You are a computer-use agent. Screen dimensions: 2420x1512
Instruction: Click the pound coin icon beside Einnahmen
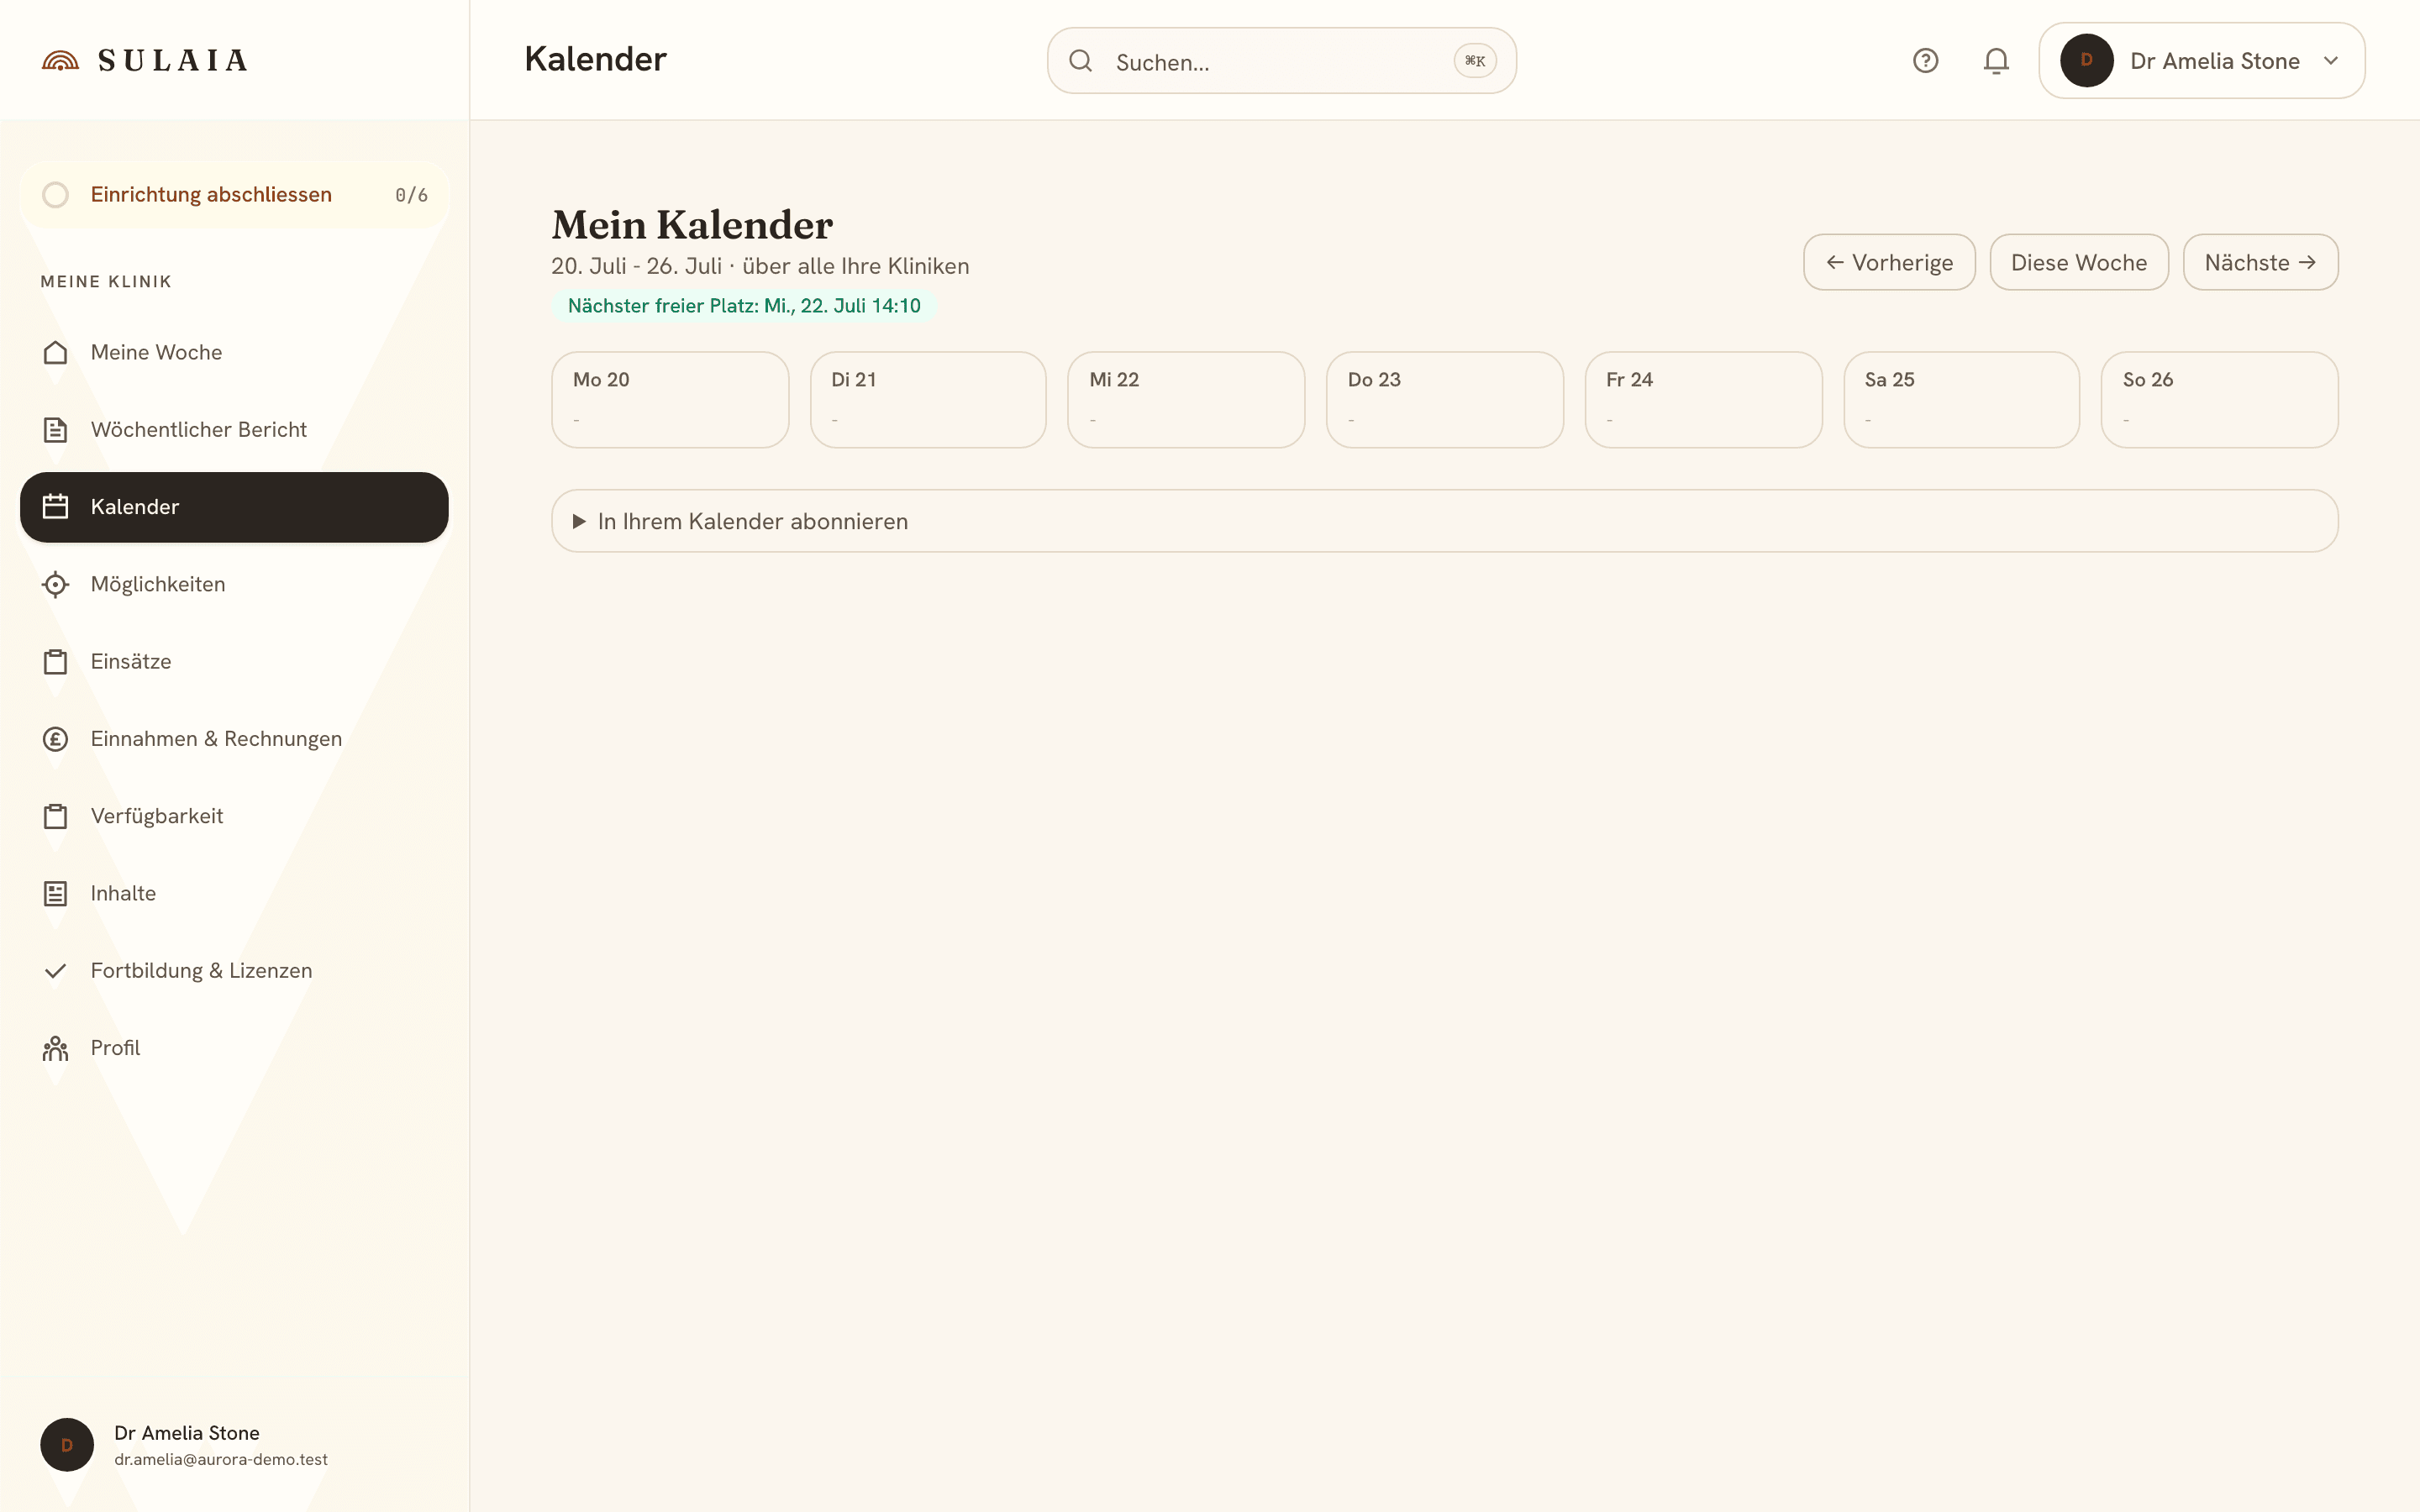tap(56, 739)
